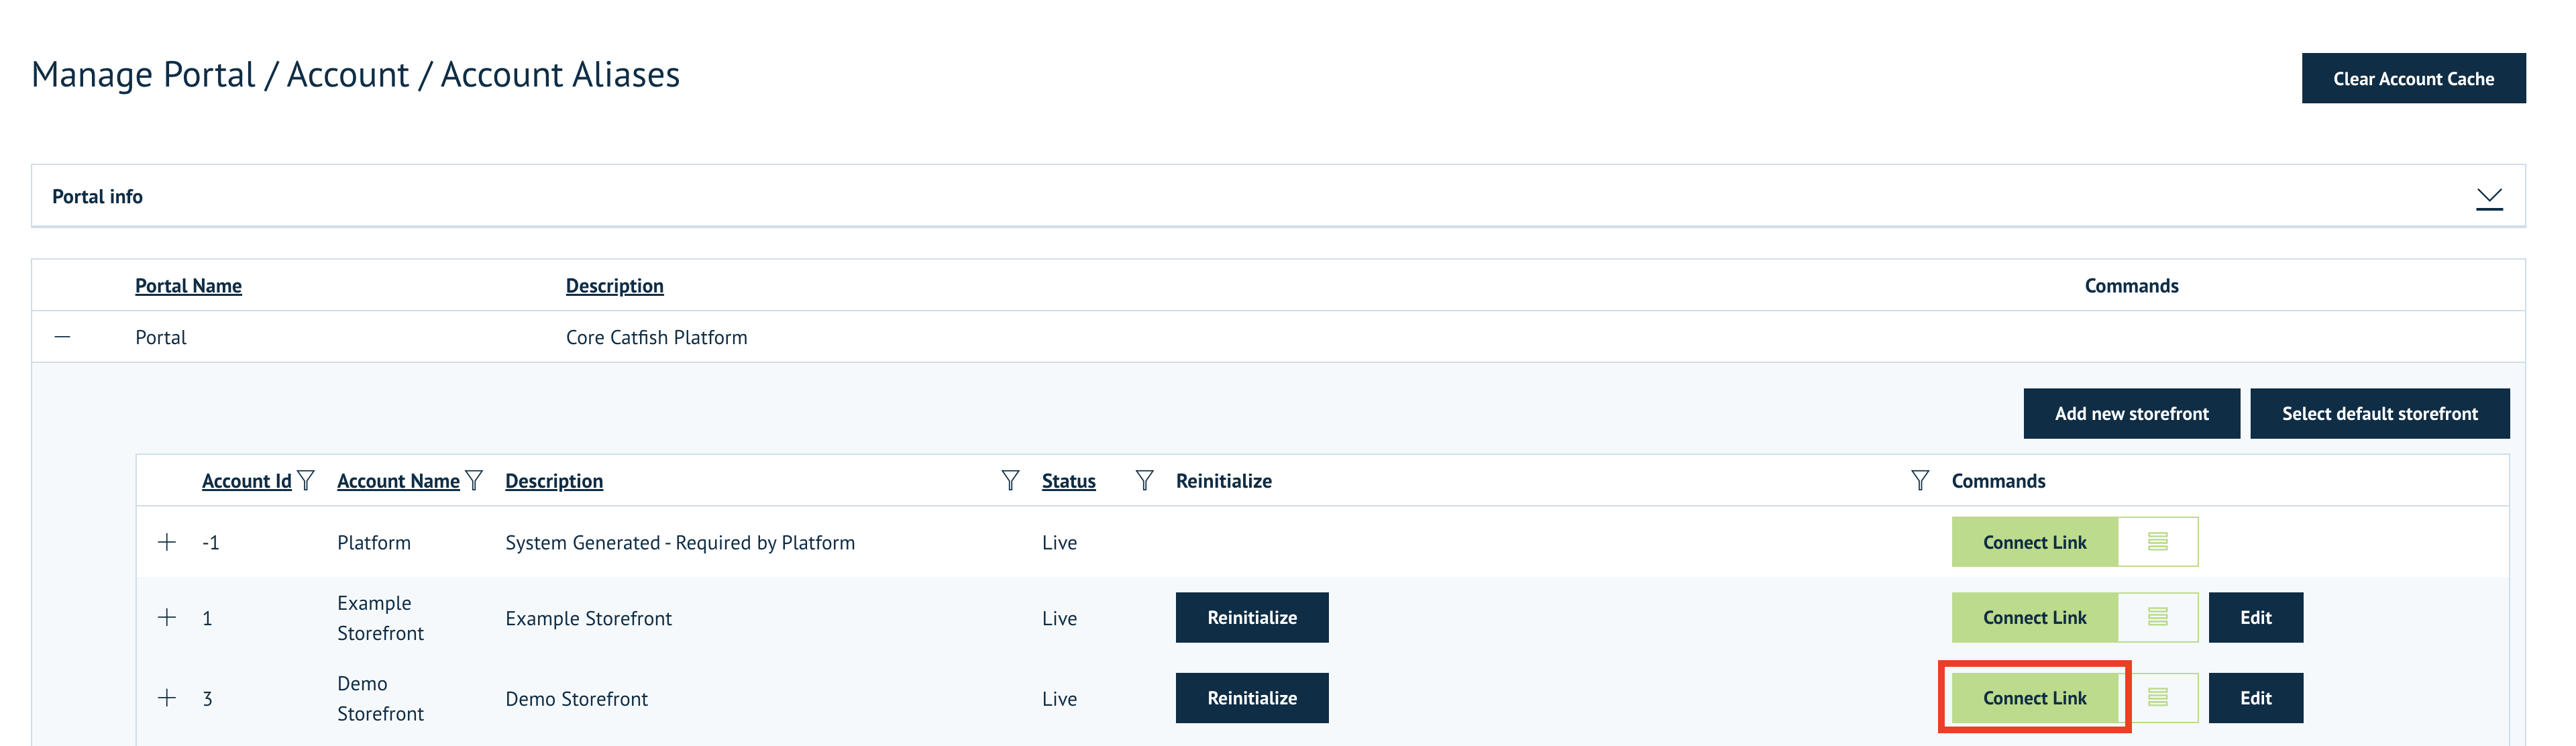
Task: Click Add new storefront
Action: pos(2131,413)
